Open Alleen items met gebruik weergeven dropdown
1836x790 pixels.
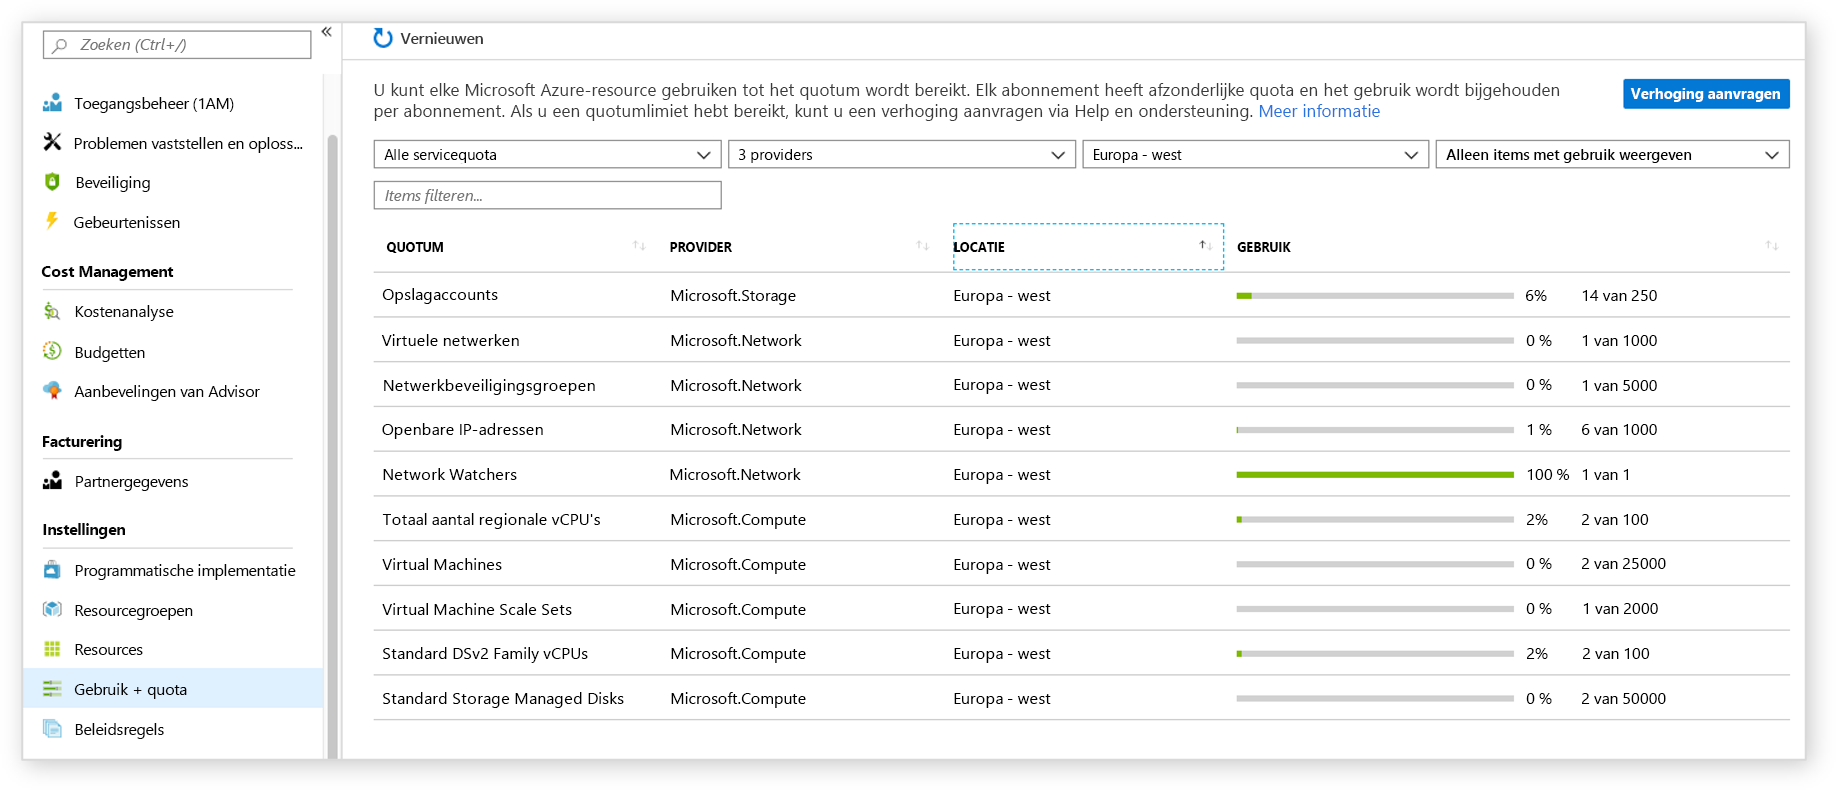coord(1612,154)
